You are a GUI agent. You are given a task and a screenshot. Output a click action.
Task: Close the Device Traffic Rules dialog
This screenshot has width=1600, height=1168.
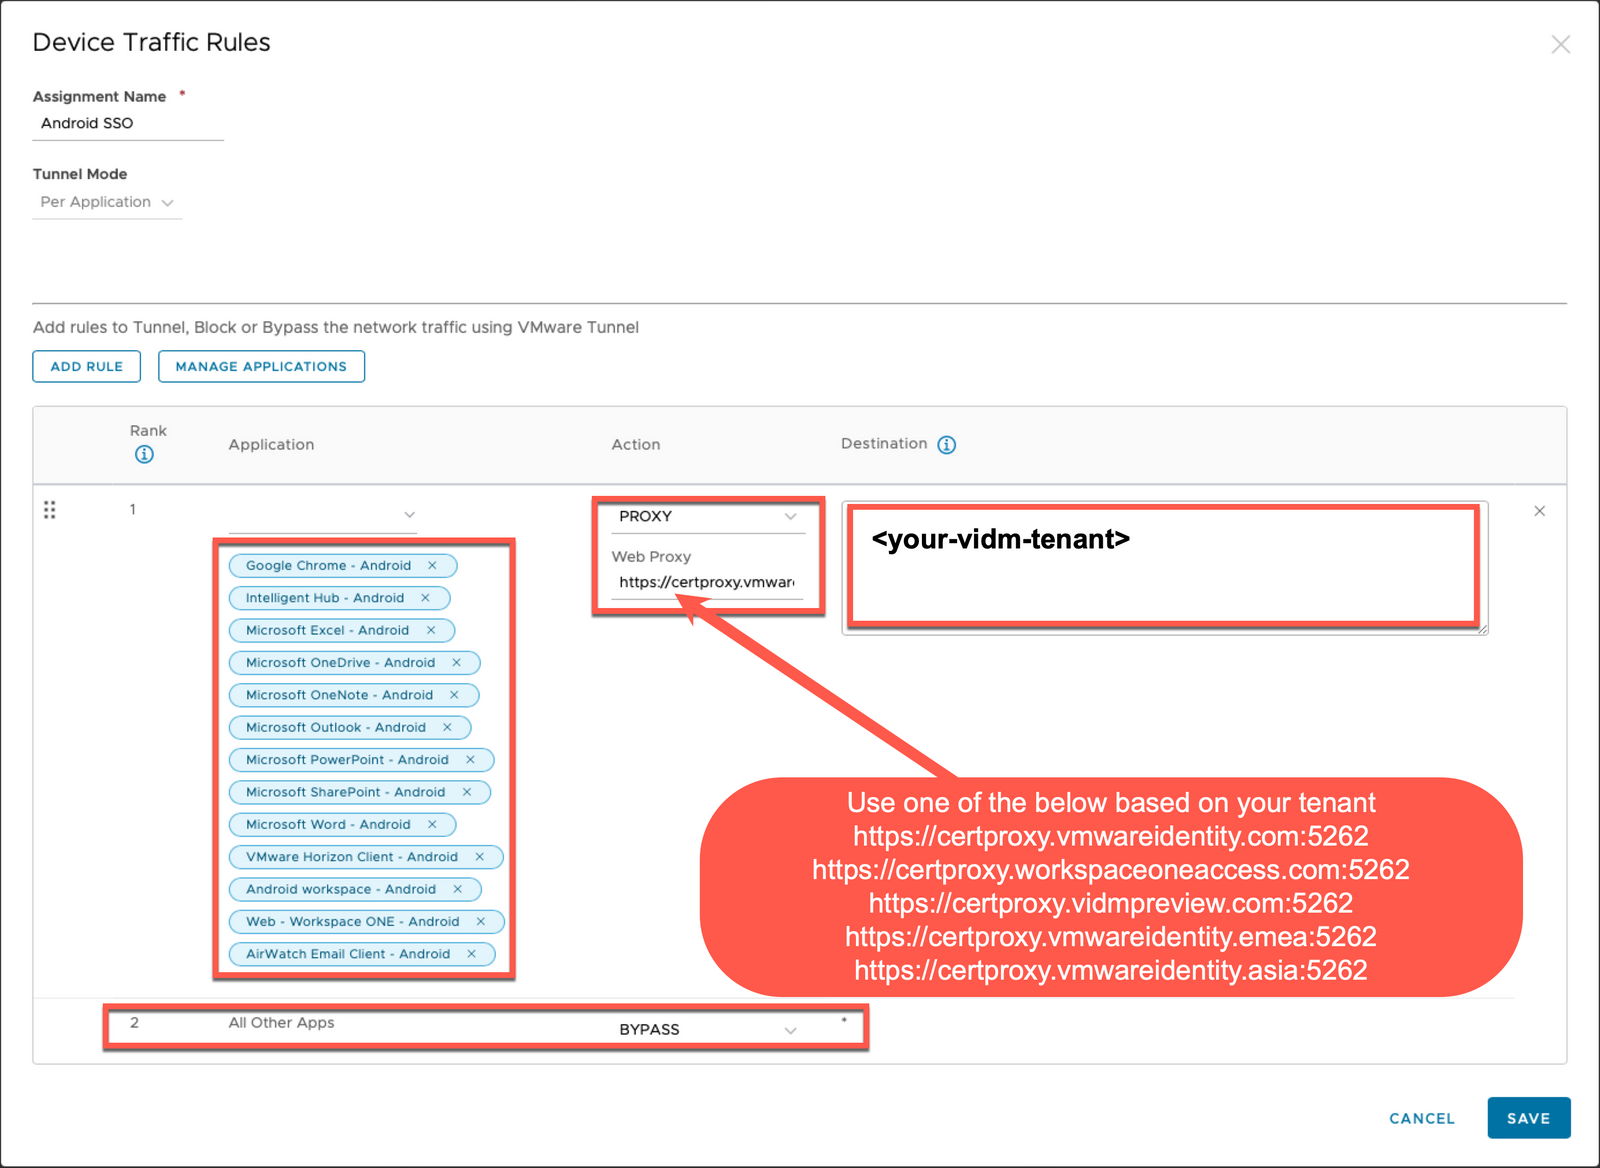(x=1560, y=44)
